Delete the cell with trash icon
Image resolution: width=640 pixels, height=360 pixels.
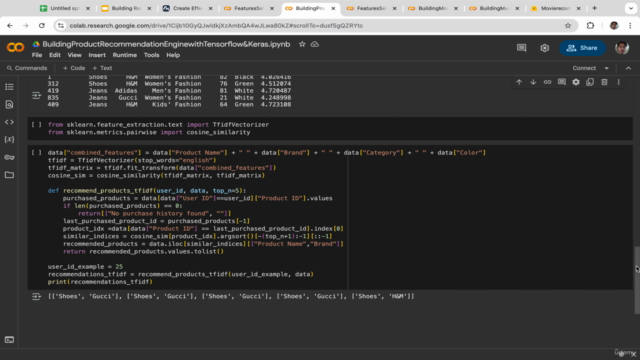[604, 82]
